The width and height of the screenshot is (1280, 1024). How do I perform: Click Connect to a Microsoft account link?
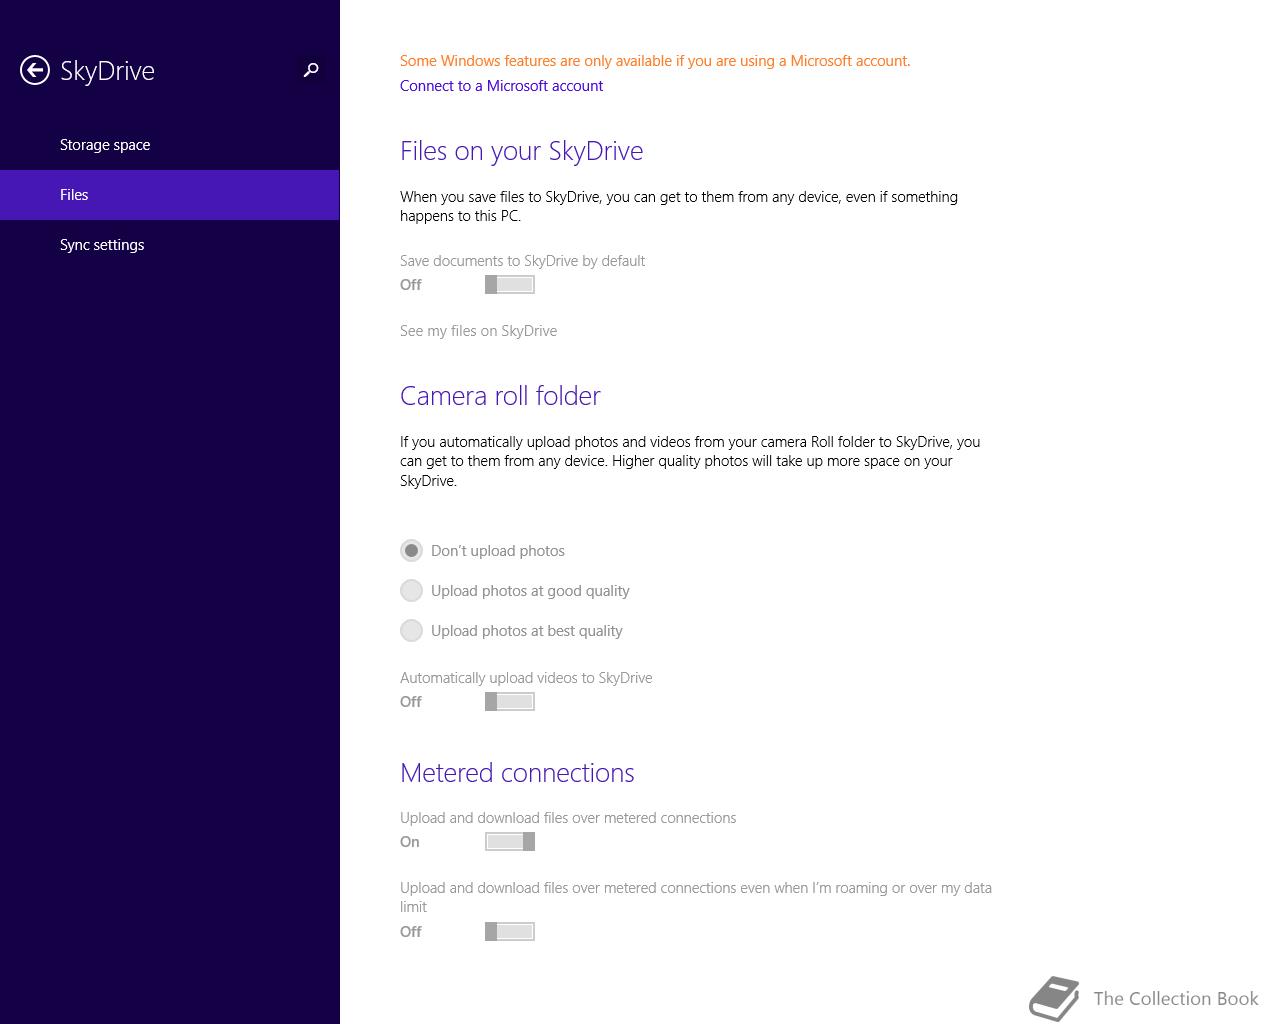coord(501,86)
